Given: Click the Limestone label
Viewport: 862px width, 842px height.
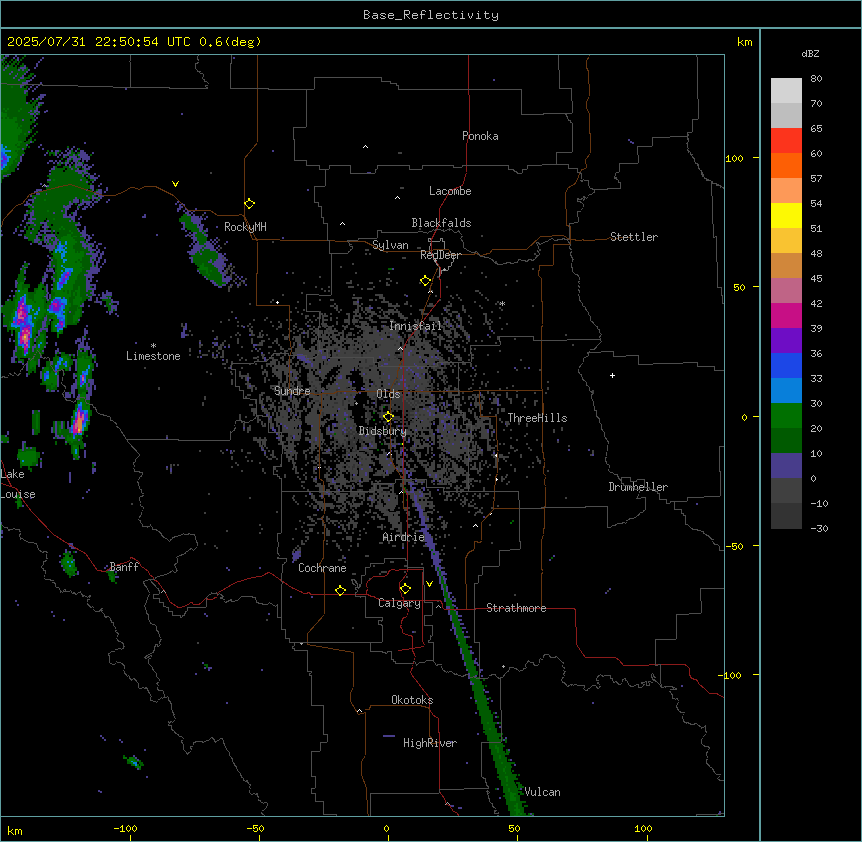Looking at the screenshot, I should pos(153,356).
